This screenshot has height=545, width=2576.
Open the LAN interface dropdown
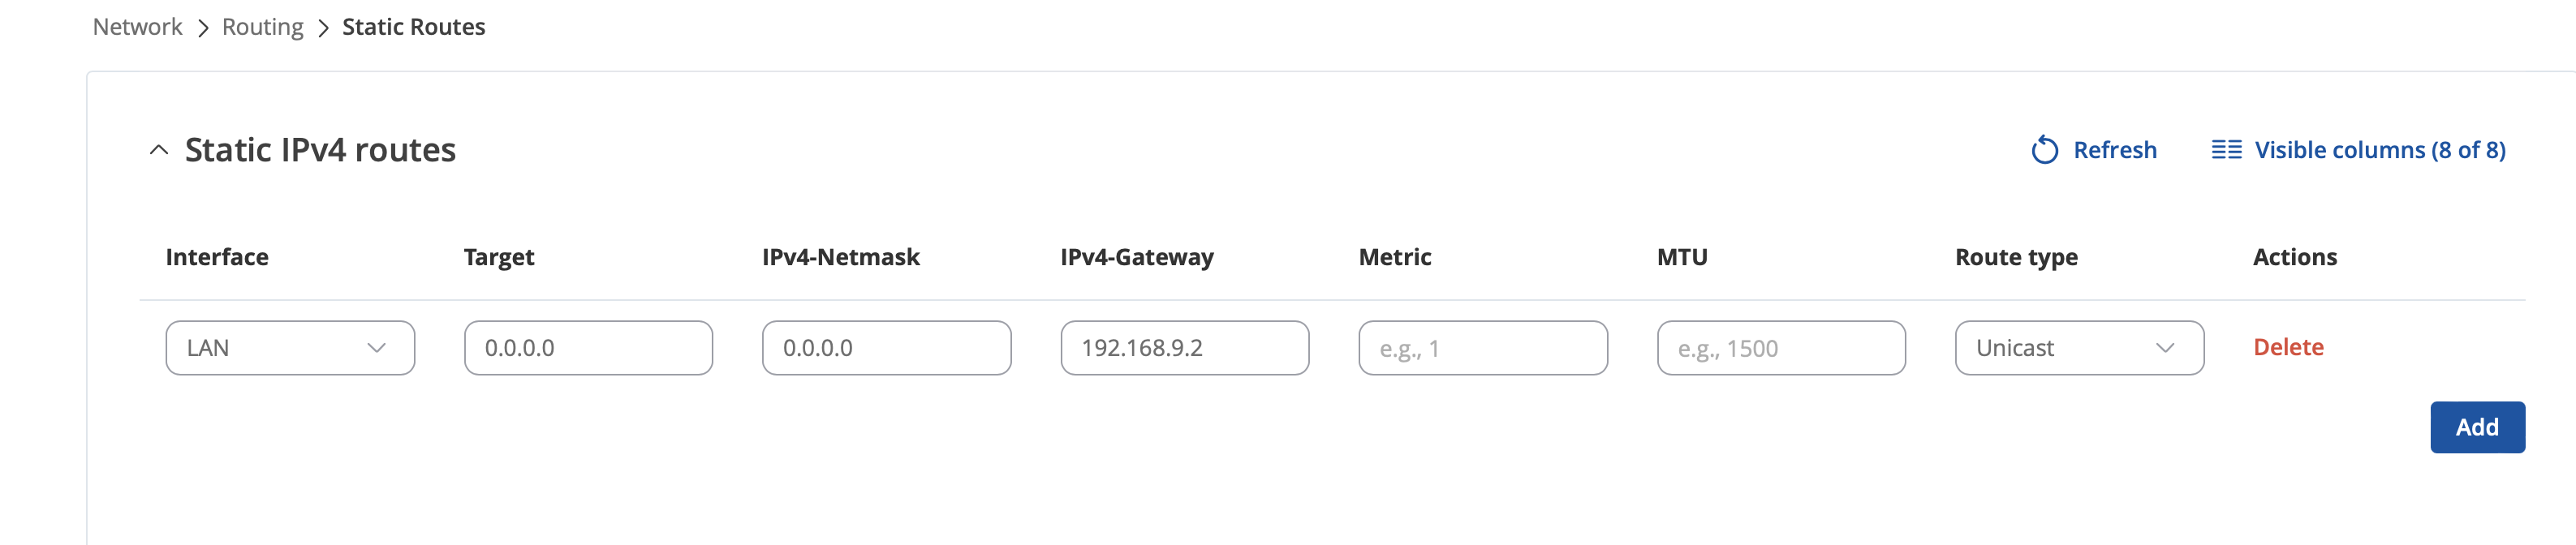(x=290, y=348)
